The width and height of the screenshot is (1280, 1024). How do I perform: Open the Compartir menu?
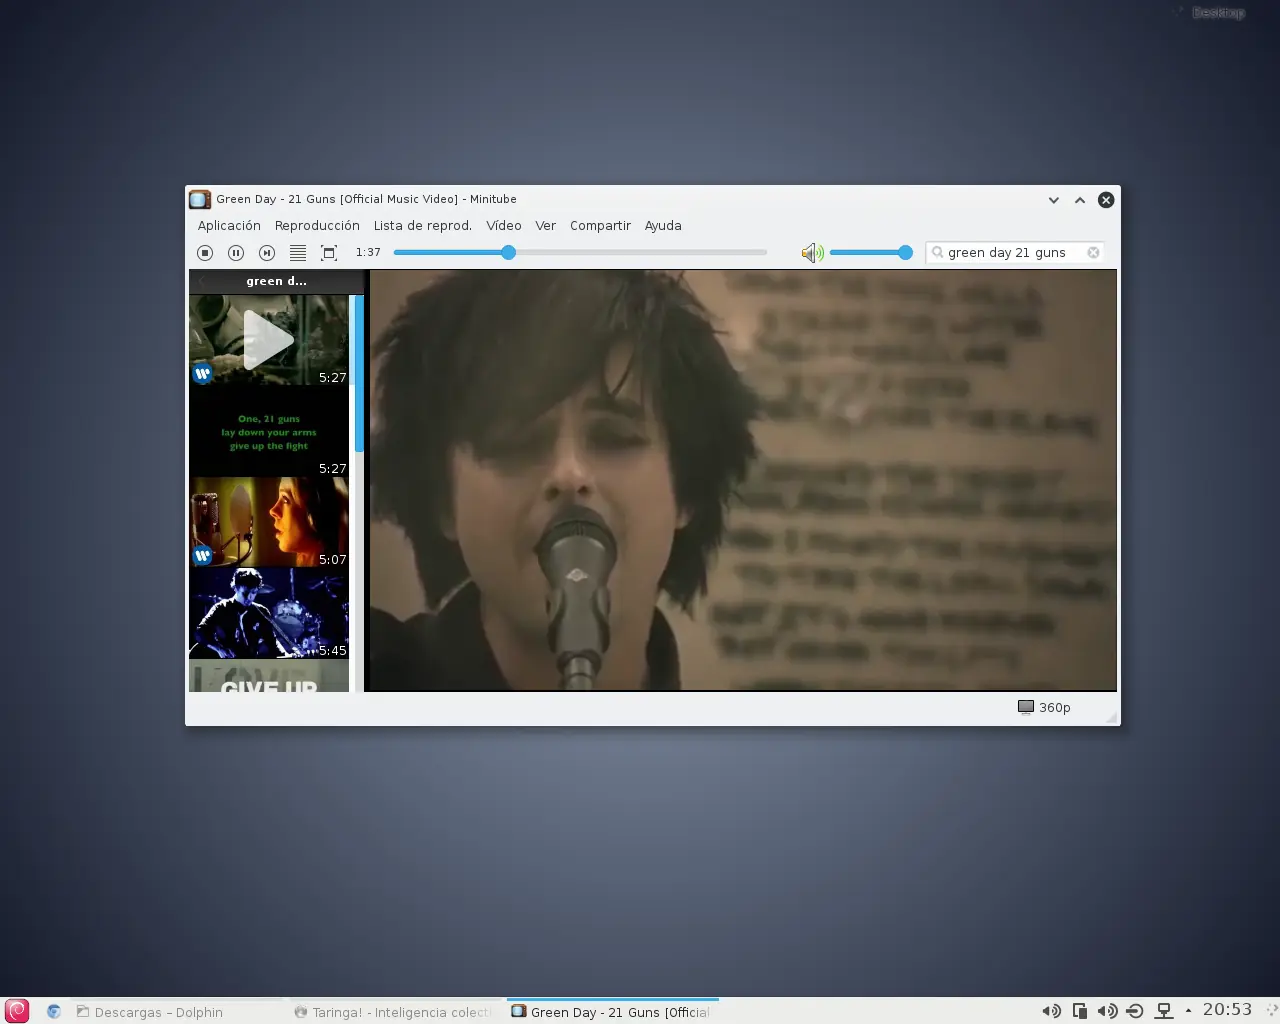(x=600, y=226)
